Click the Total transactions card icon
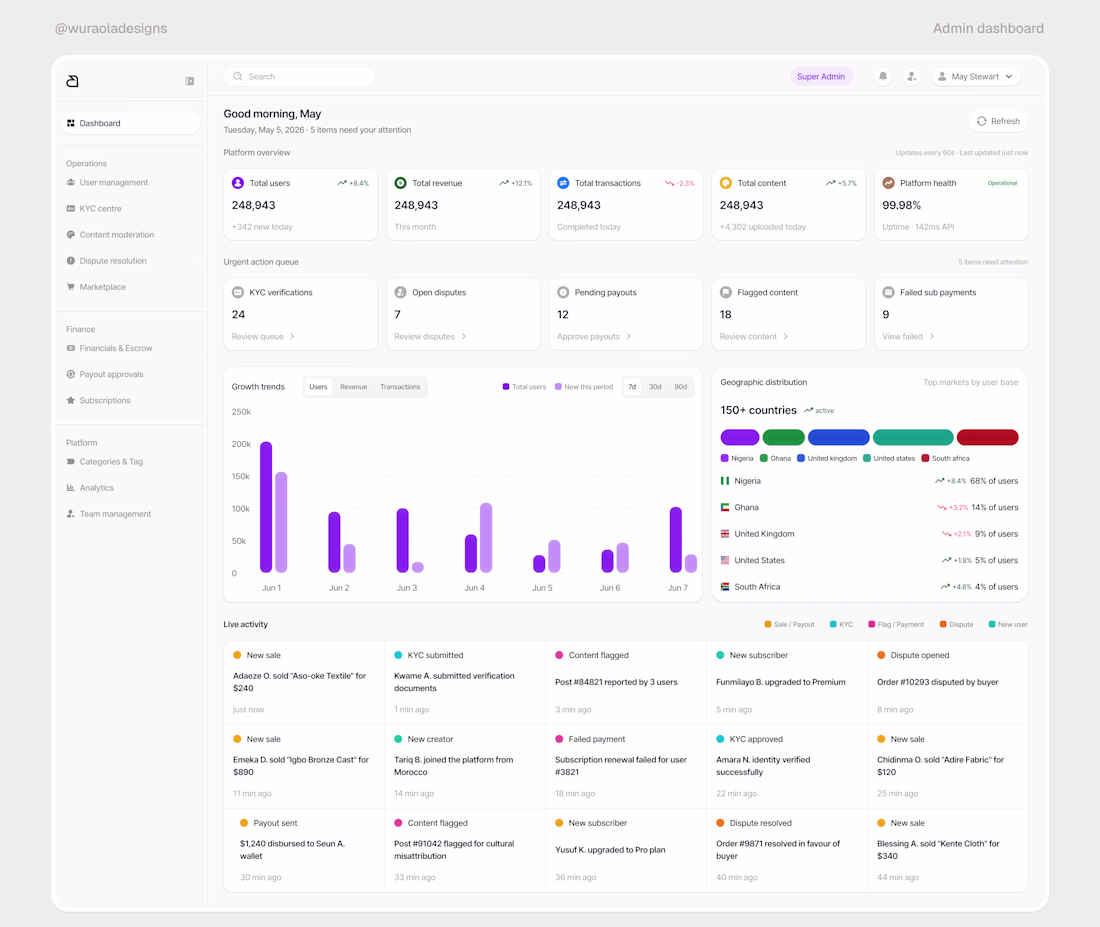The height and width of the screenshot is (927, 1100). click(x=563, y=183)
